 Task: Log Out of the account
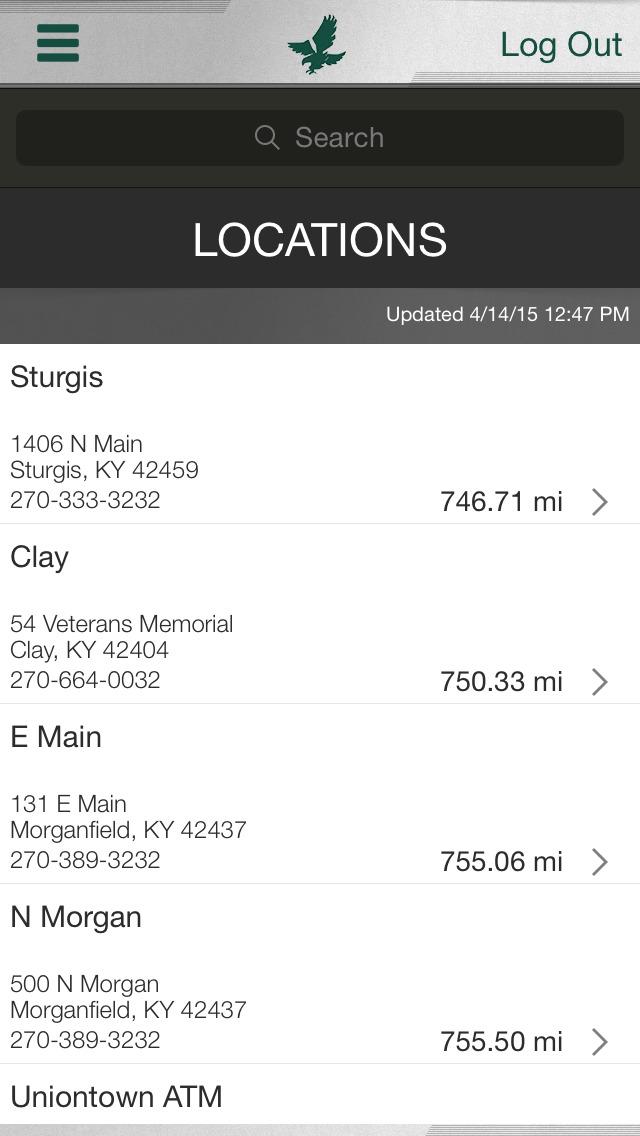coord(561,45)
